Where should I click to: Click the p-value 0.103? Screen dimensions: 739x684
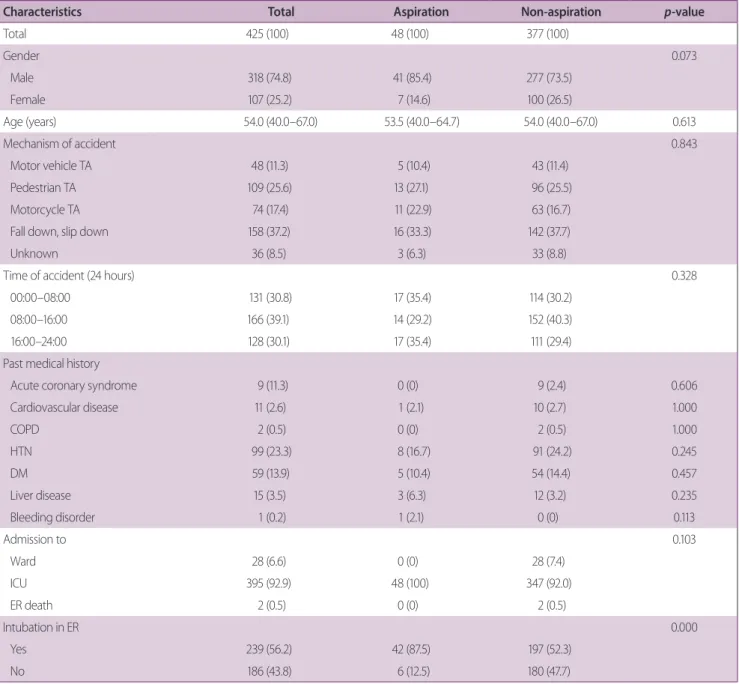point(684,540)
